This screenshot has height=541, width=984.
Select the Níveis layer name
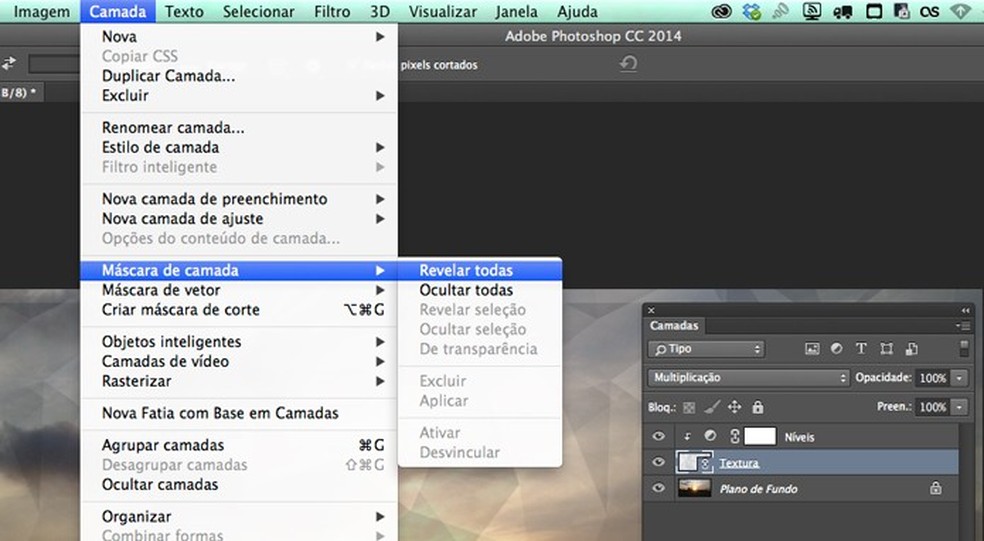[x=800, y=437]
